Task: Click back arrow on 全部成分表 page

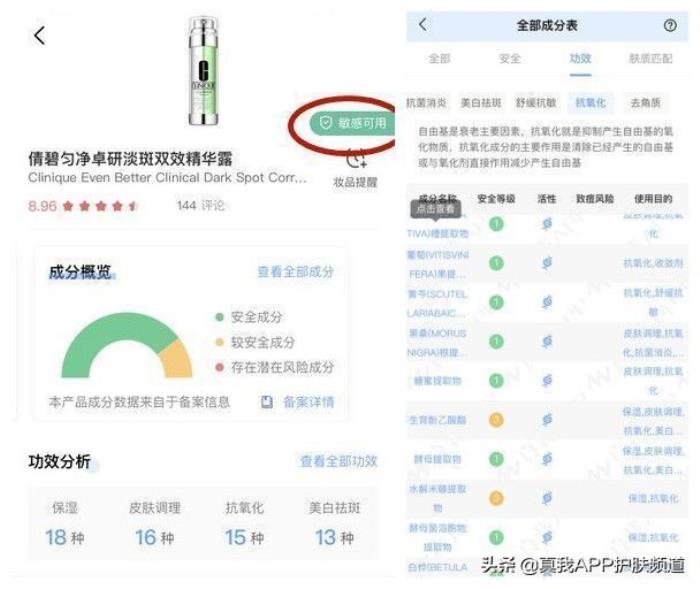Action: (x=422, y=25)
